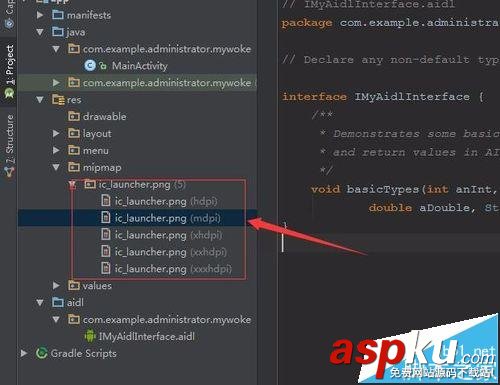500x385 pixels.
Task: Select IMyAidlInterface.aidl file
Action: 147,336
